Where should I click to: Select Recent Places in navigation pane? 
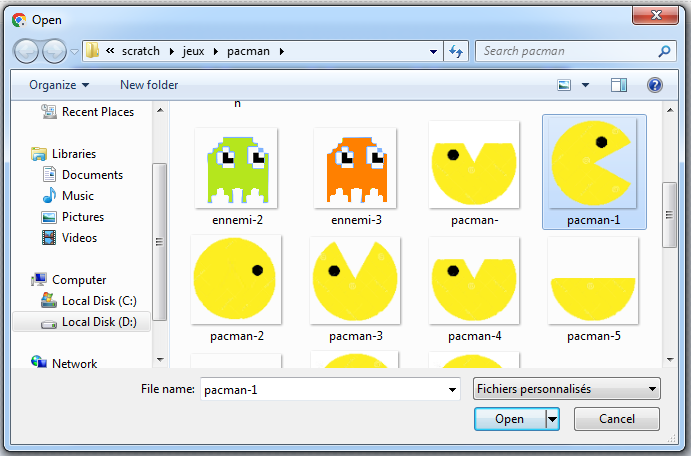(x=87, y=112)
